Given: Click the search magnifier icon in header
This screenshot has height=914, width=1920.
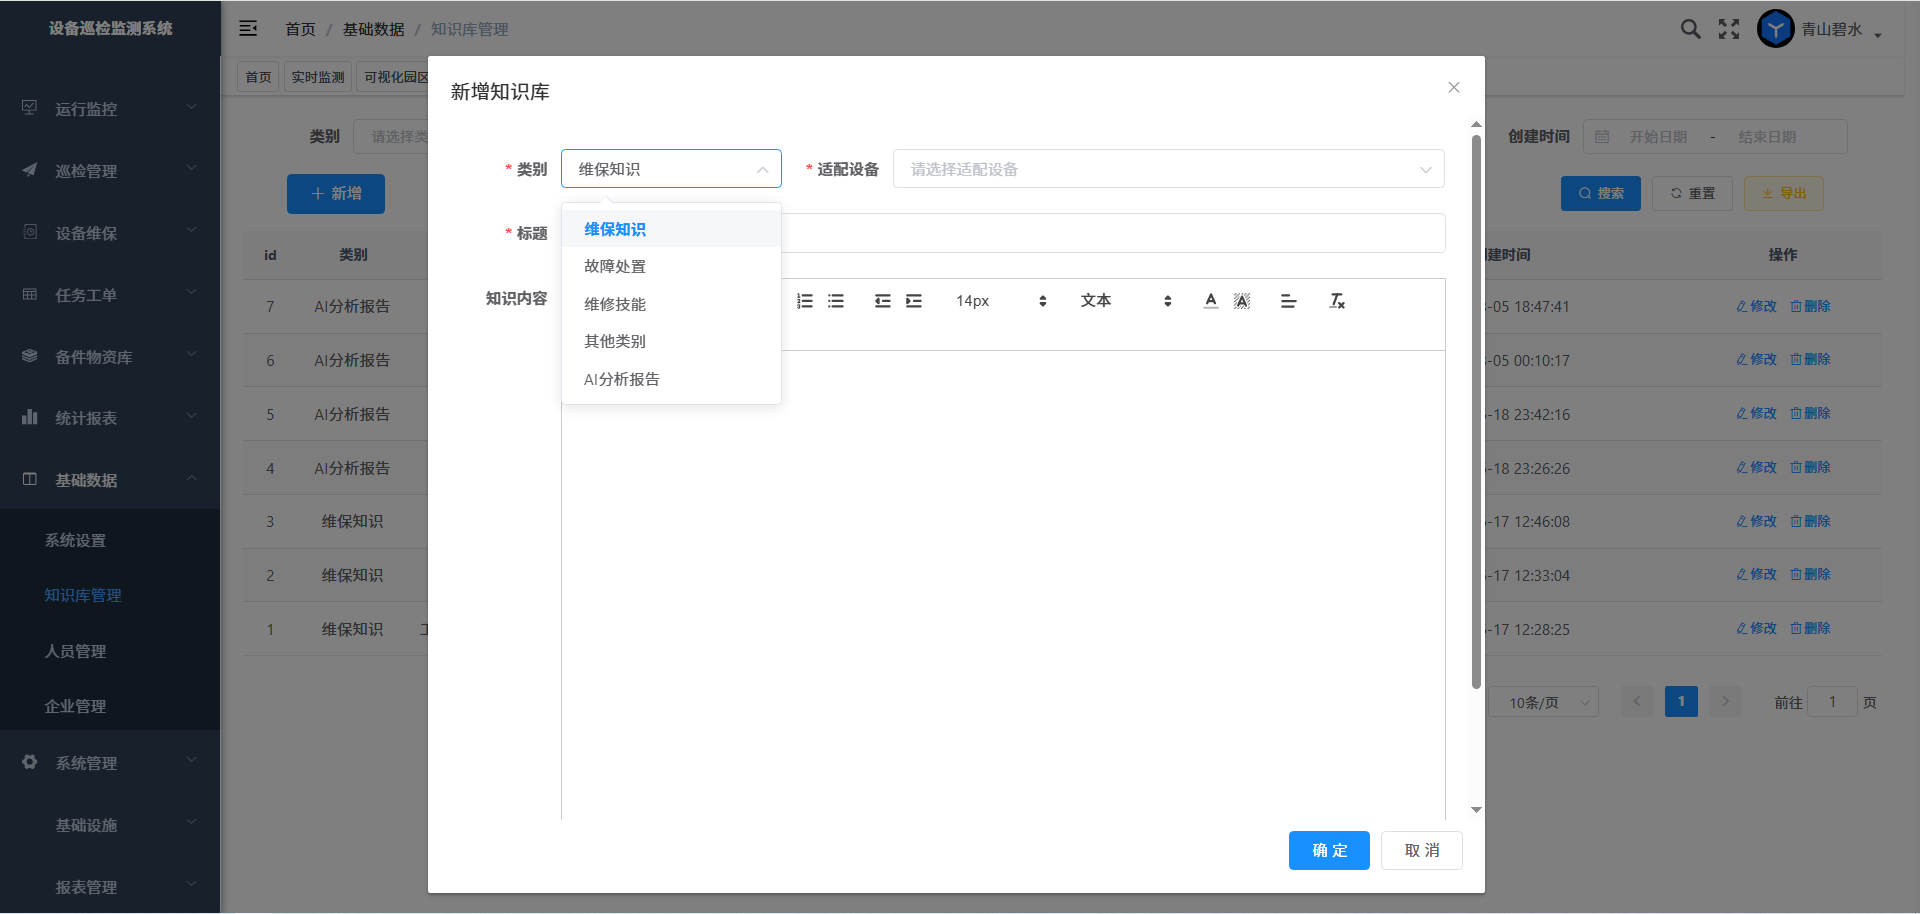Looking at the screenshot, I should point(1690,29).
